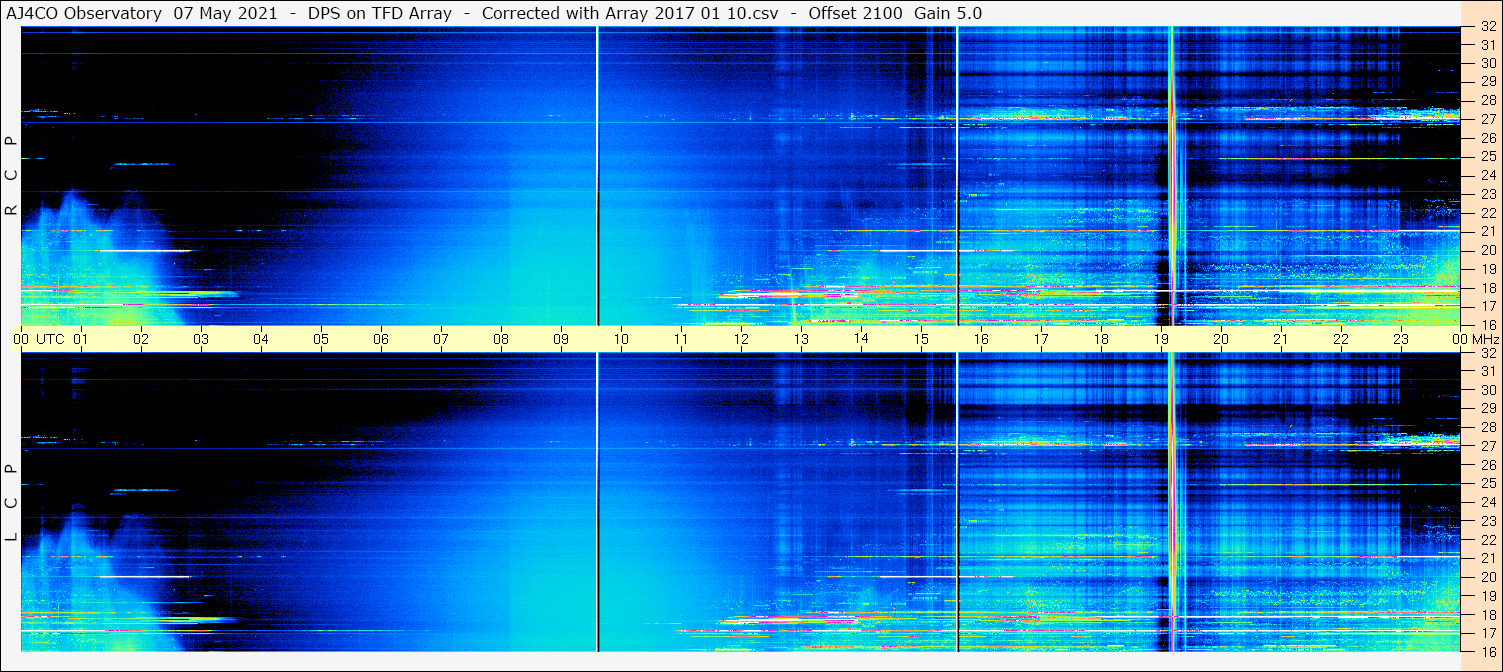
Task: Click the MHz unit label at the axis end
Action: [x=1485, y=339]
